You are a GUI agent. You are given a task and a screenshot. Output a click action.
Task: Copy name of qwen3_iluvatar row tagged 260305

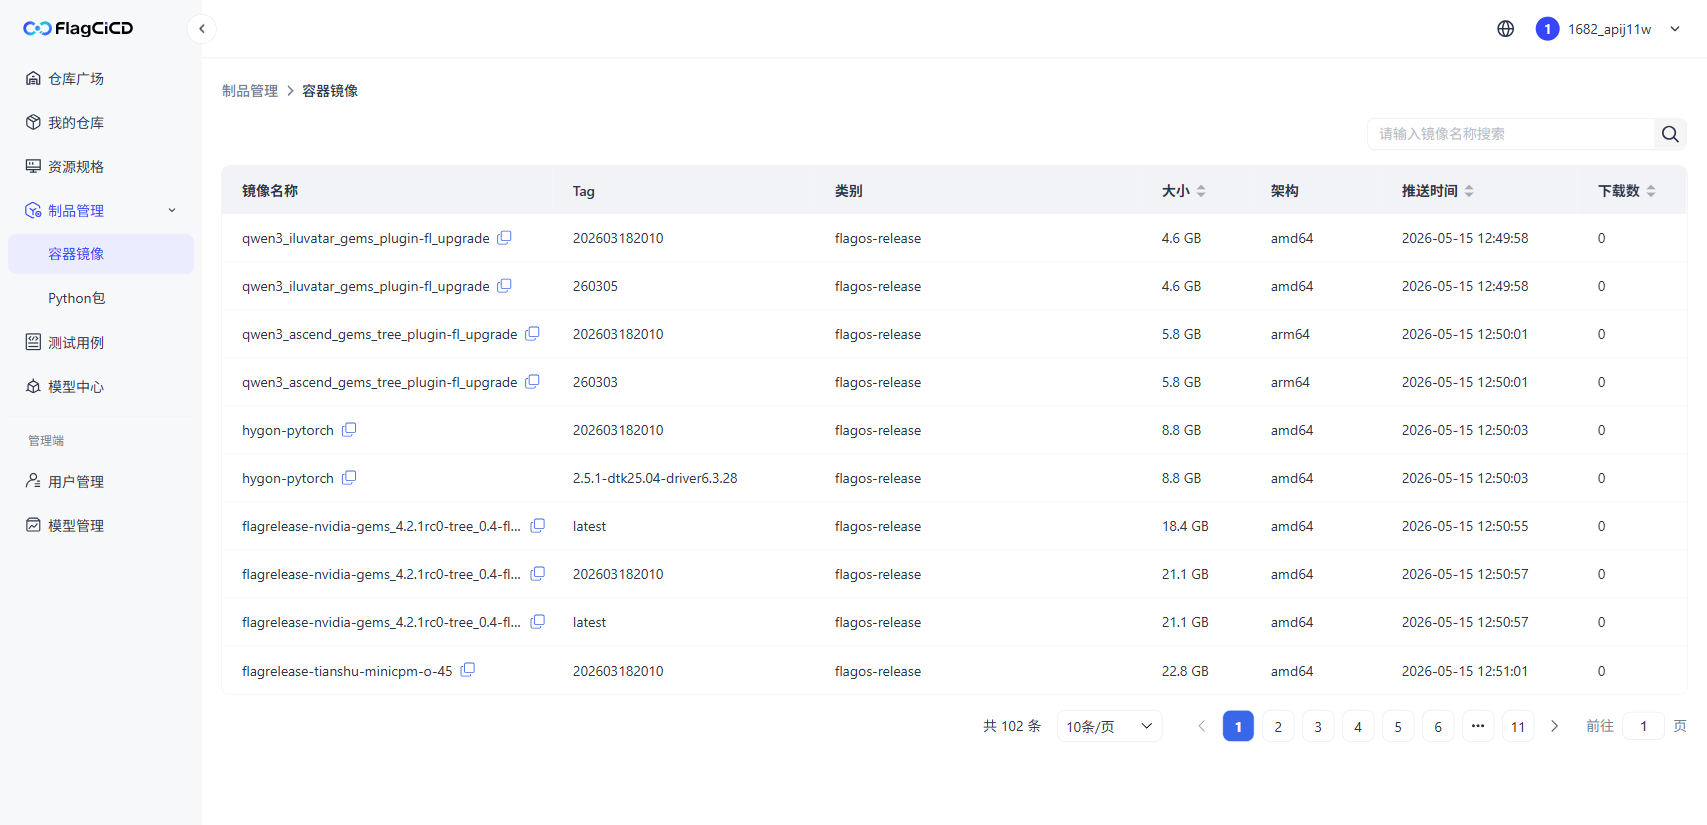pos(505,286)
